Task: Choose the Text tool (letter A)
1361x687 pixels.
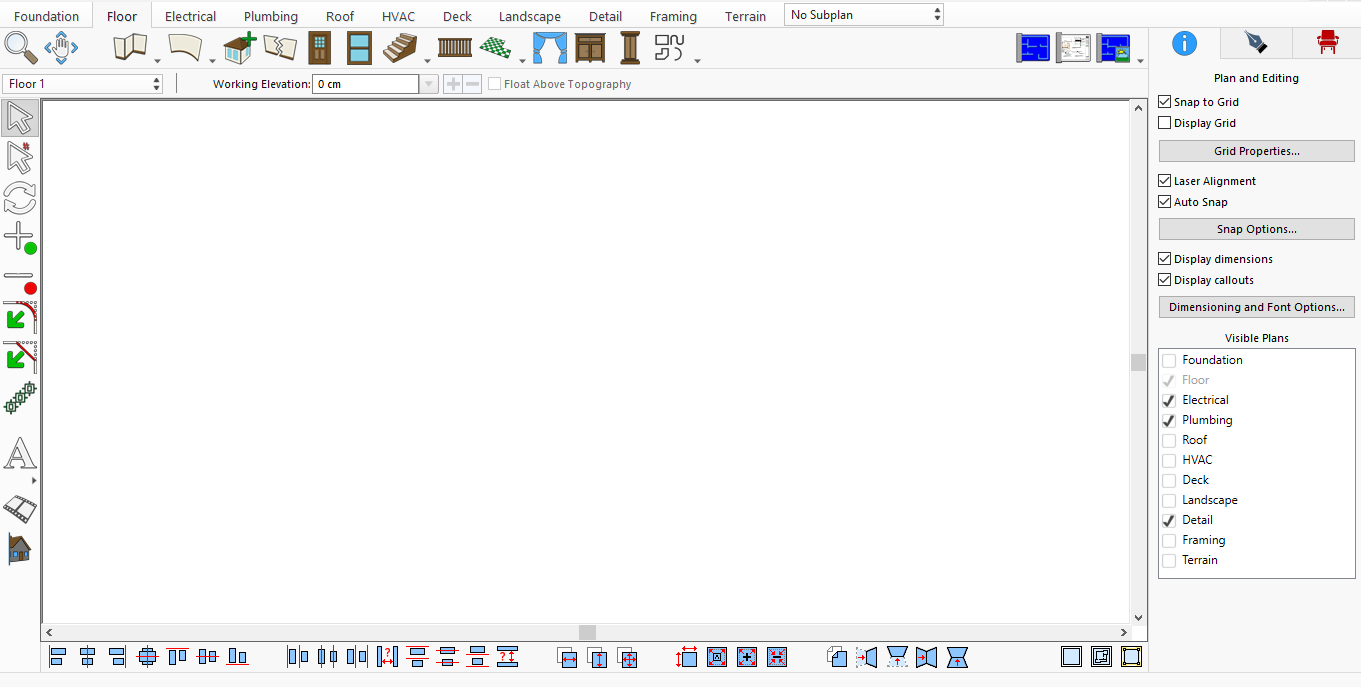Action: pos(20,454)
